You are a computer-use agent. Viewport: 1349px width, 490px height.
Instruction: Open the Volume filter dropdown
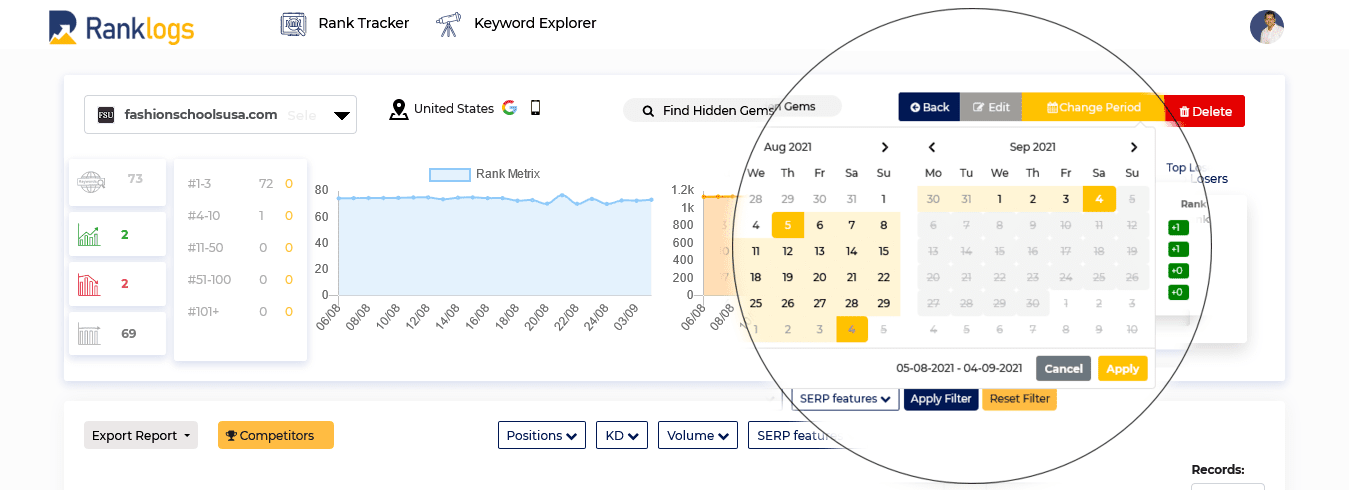[698, 435]
